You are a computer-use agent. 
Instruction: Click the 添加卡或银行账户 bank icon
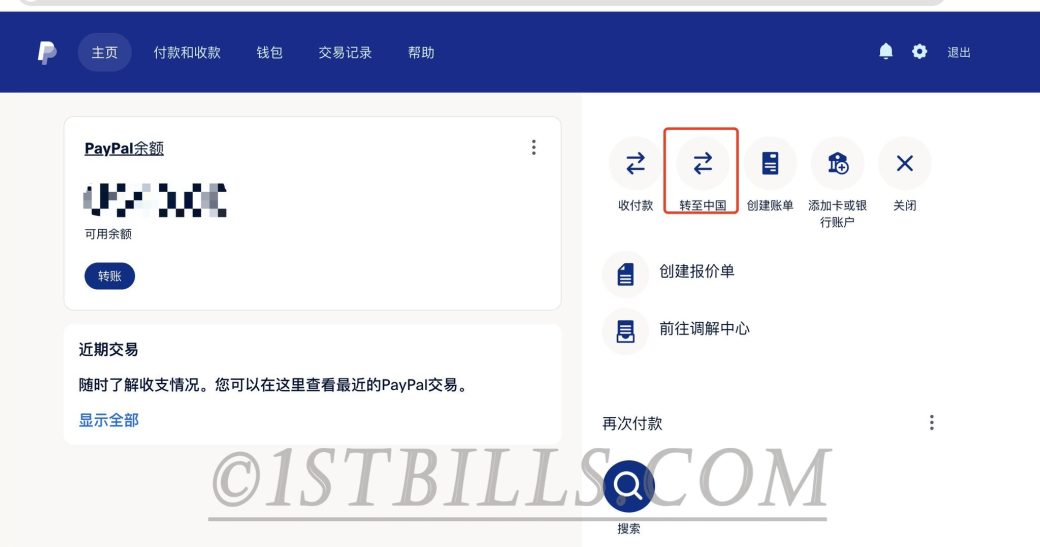[838, 163]
